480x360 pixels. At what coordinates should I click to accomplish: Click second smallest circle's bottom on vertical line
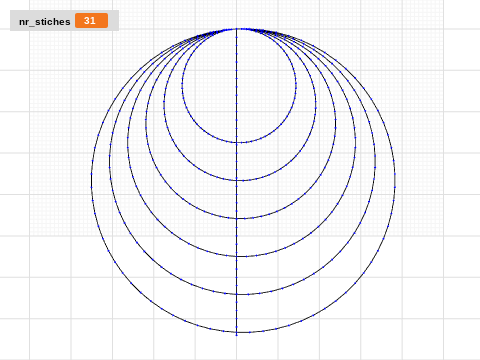(237, 181)
